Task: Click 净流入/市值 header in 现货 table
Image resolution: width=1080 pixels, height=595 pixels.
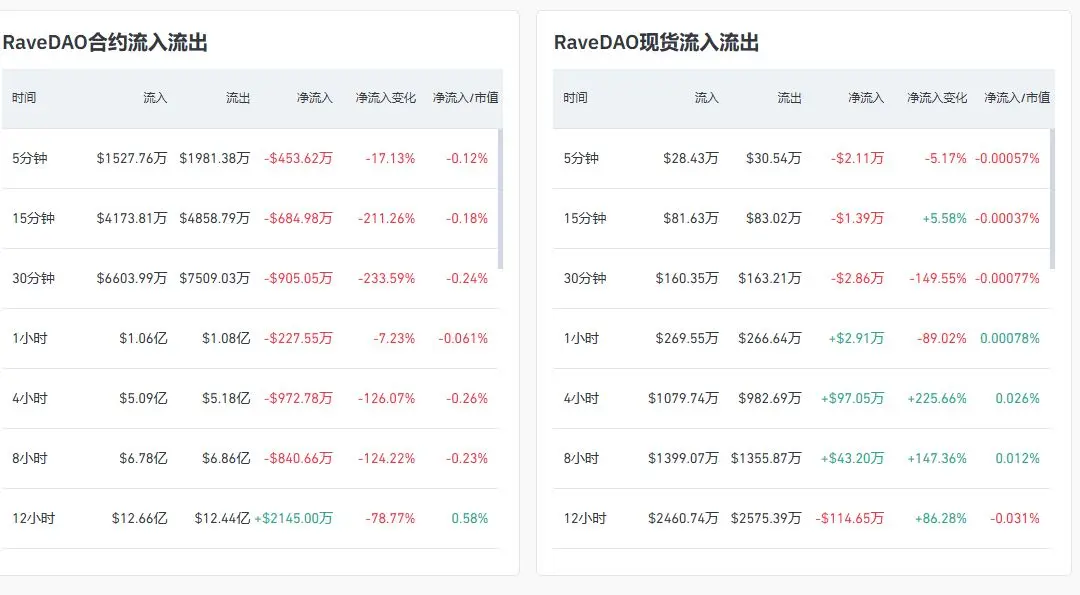Action: click(1017, 98)
